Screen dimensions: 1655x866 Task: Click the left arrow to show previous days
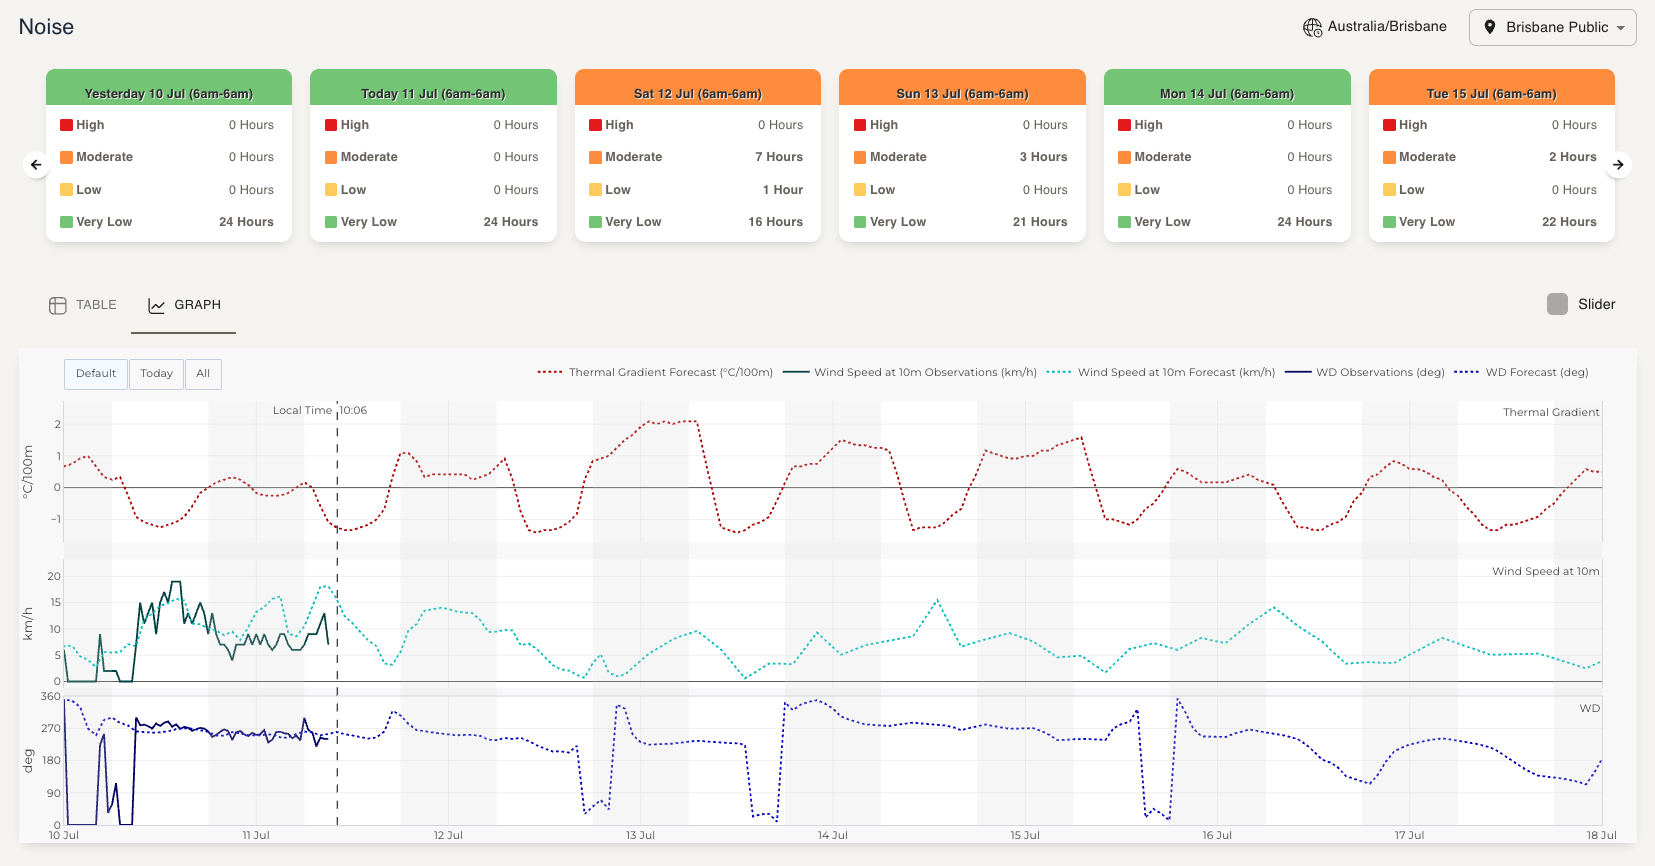click(36, 165)
